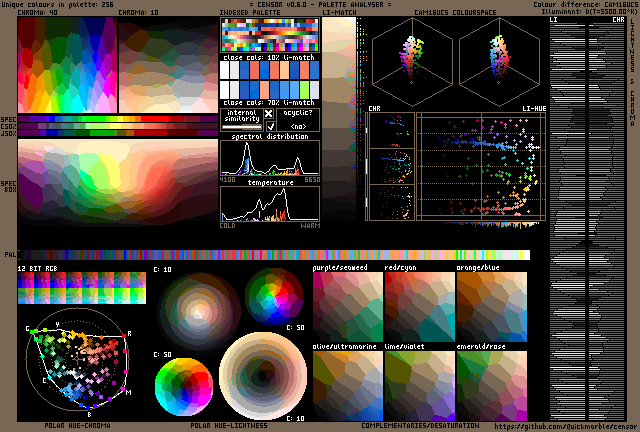Select the lime green swatch in close cols

(304, 90)
